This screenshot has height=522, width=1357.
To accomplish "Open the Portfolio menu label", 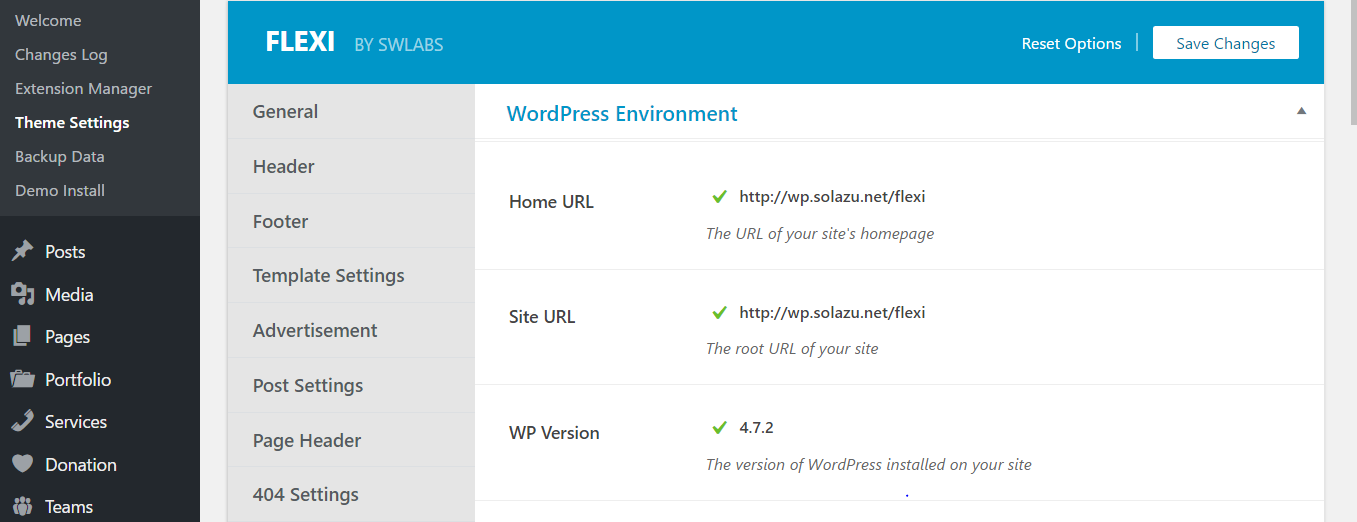I will (78, 380).
